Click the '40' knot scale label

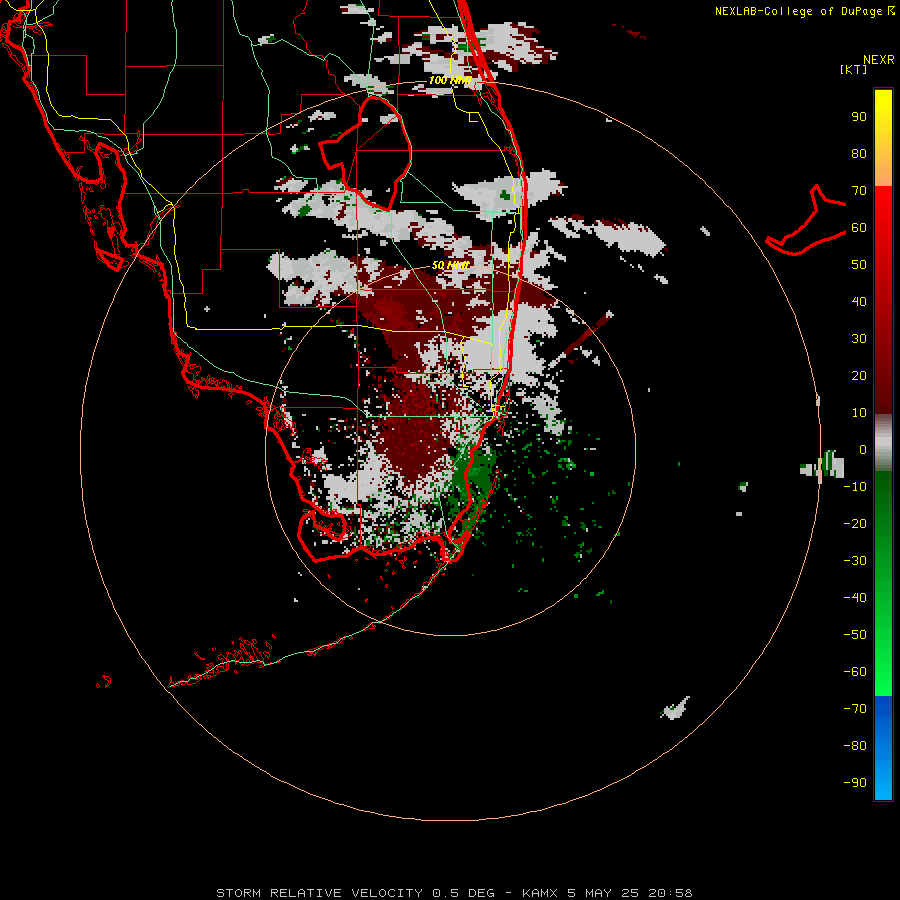point(859,302)
